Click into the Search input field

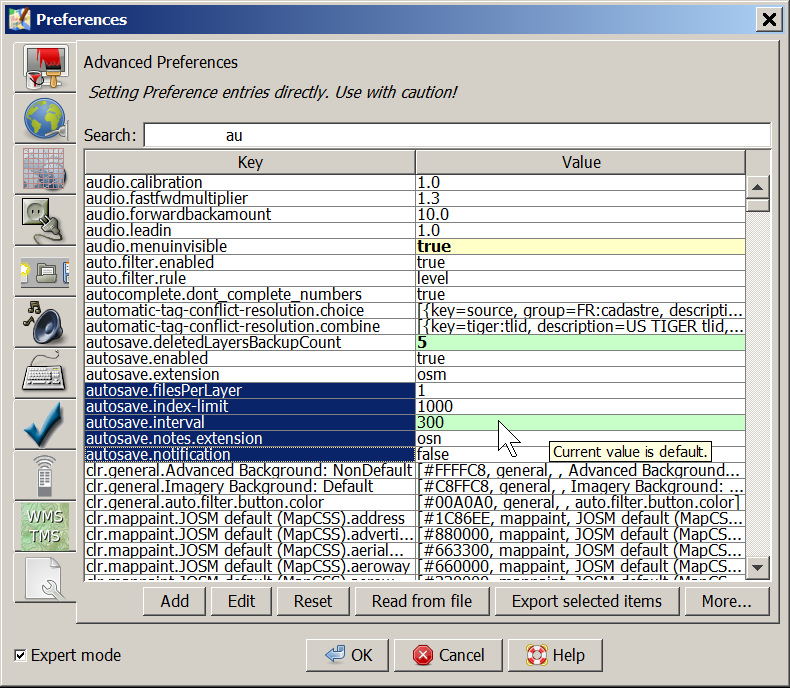[x=456, y=135]
